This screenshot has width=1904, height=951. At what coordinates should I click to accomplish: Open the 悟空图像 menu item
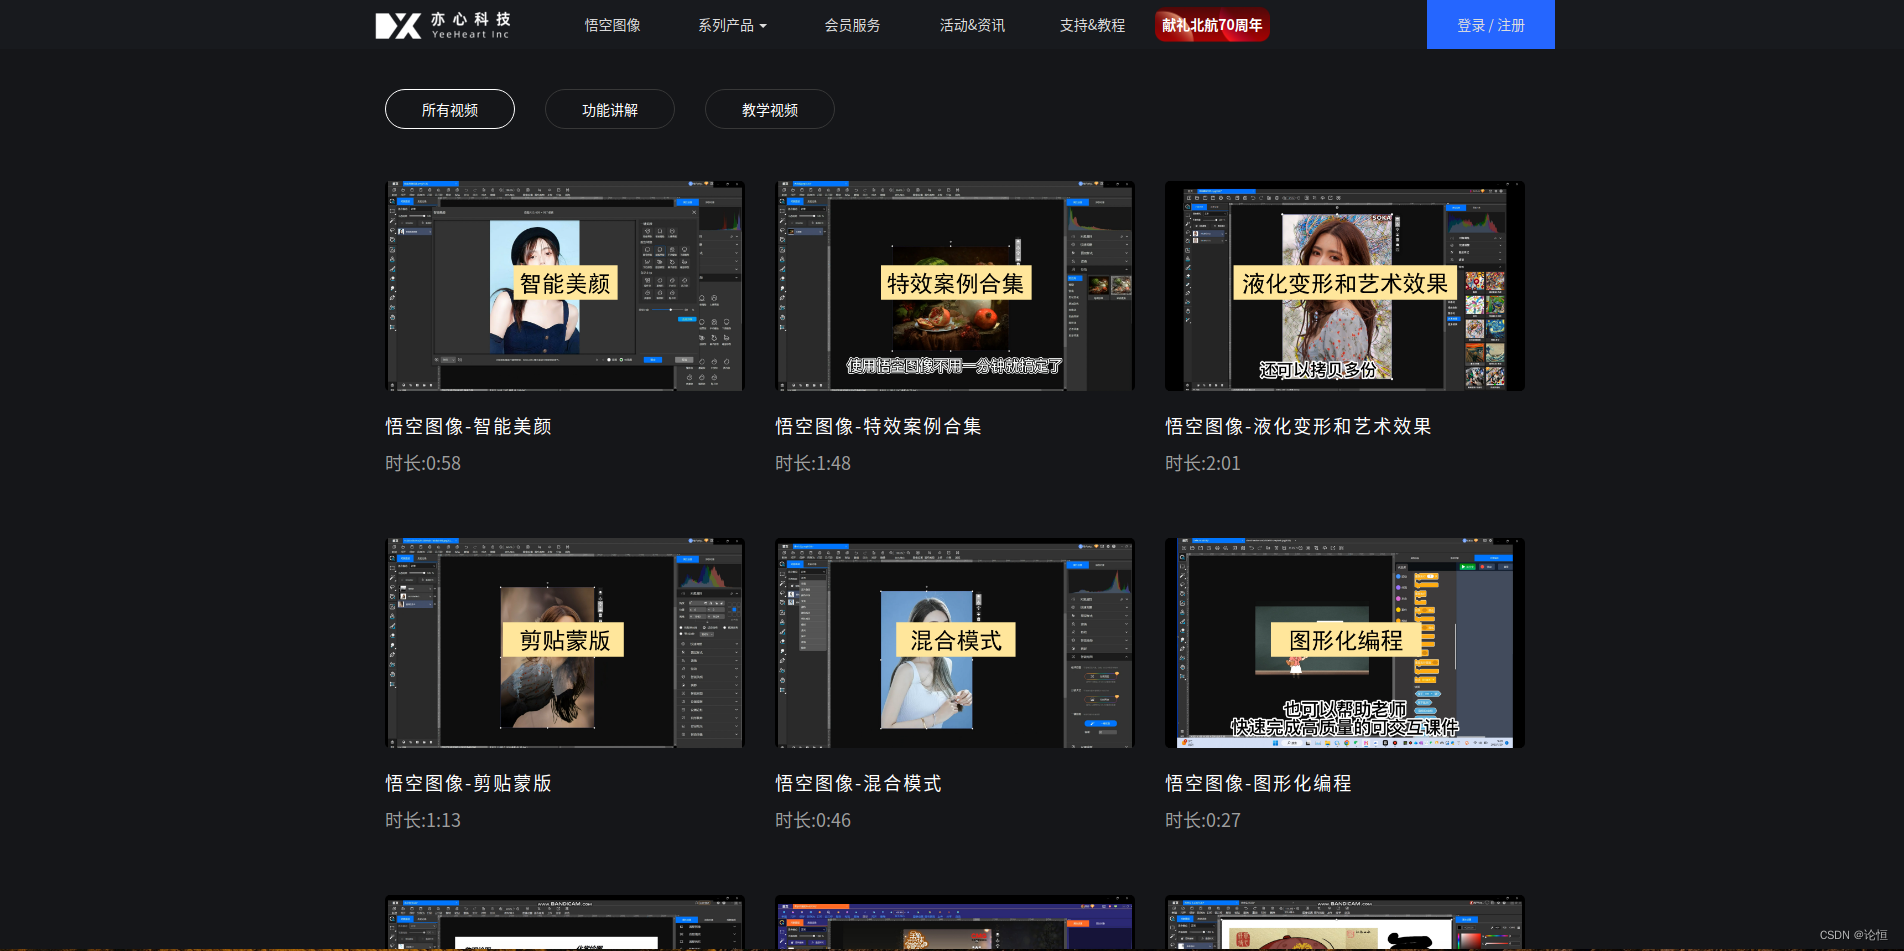pos(612,25)
